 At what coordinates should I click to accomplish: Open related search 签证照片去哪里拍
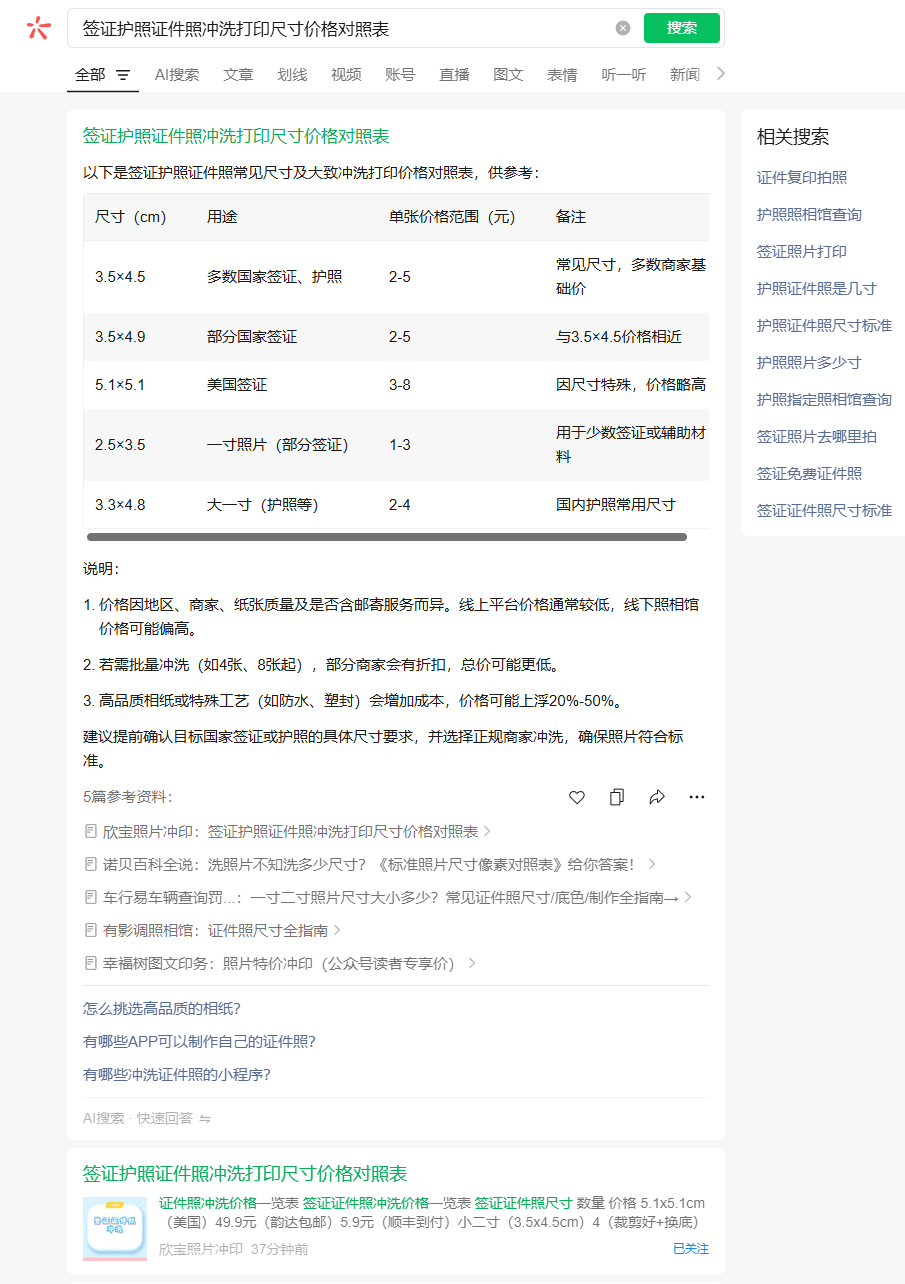tap(817, 436)
